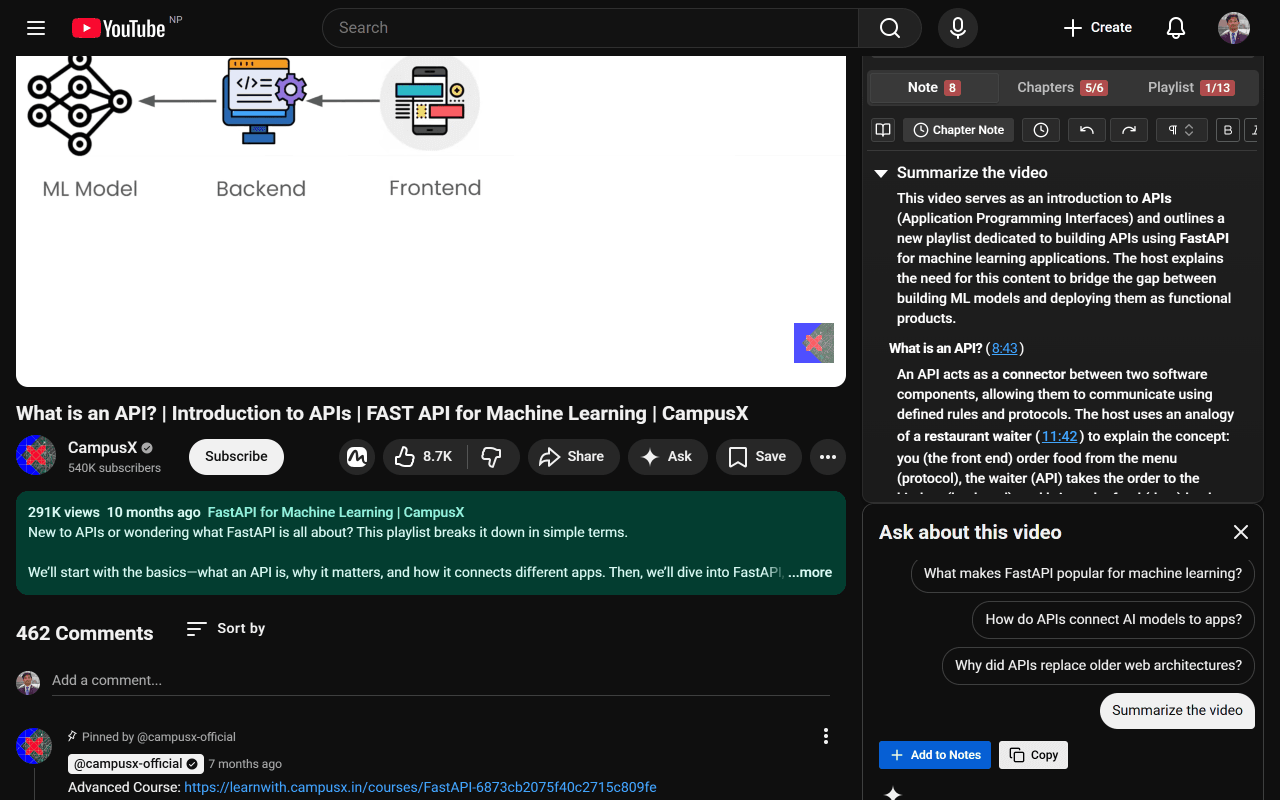
Task: Open the hamburger menu beside YouTube logo
Action: [36, 27]
